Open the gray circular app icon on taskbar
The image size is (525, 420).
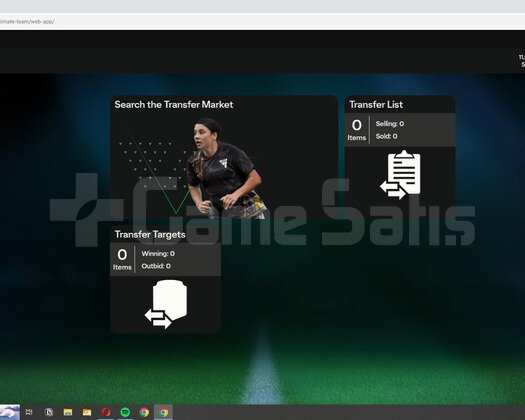point(49,412)
